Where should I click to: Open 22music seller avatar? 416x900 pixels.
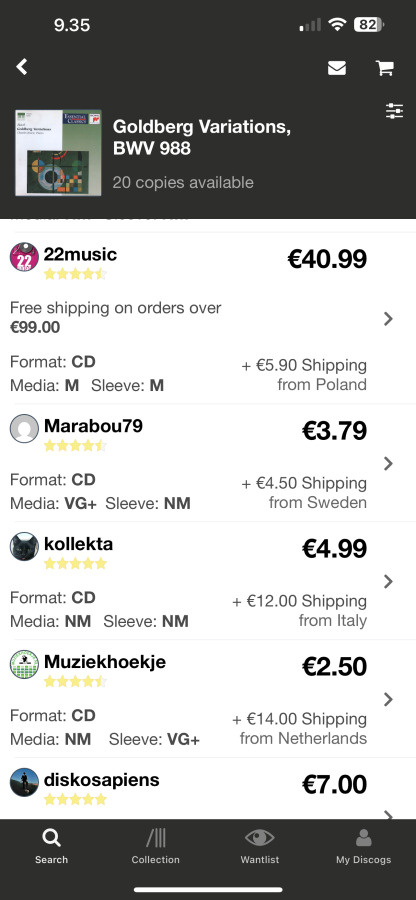pos(24,257)
